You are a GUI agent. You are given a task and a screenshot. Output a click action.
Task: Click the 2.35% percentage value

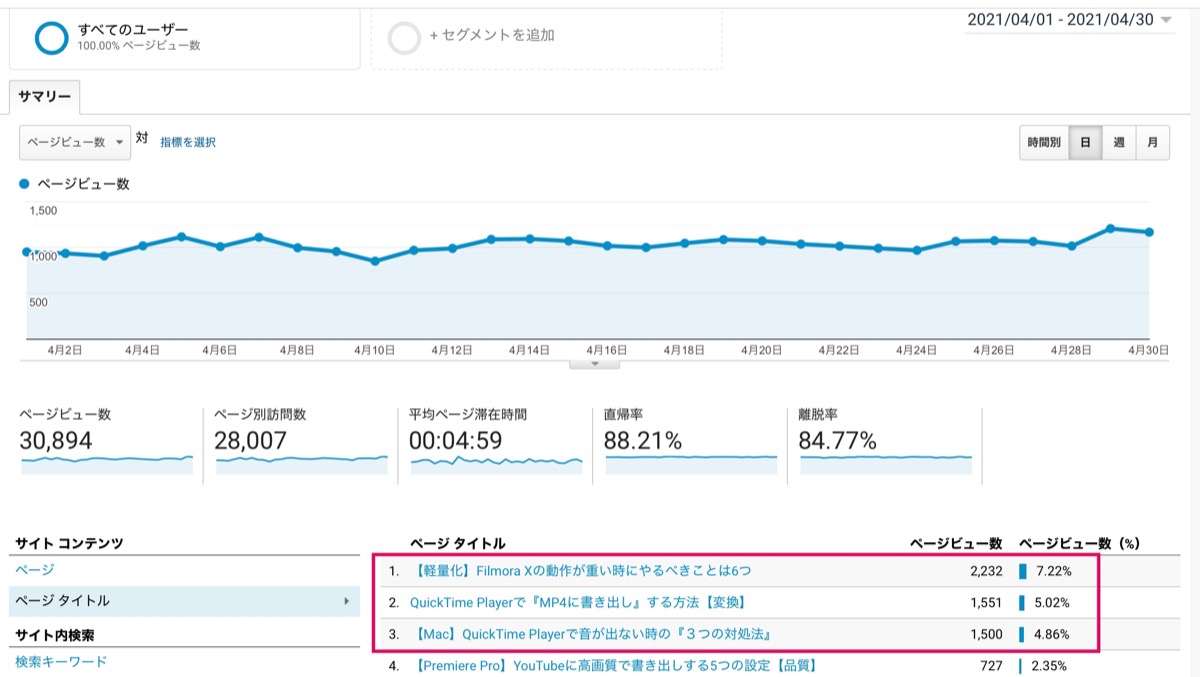(x=1048, y=665)
